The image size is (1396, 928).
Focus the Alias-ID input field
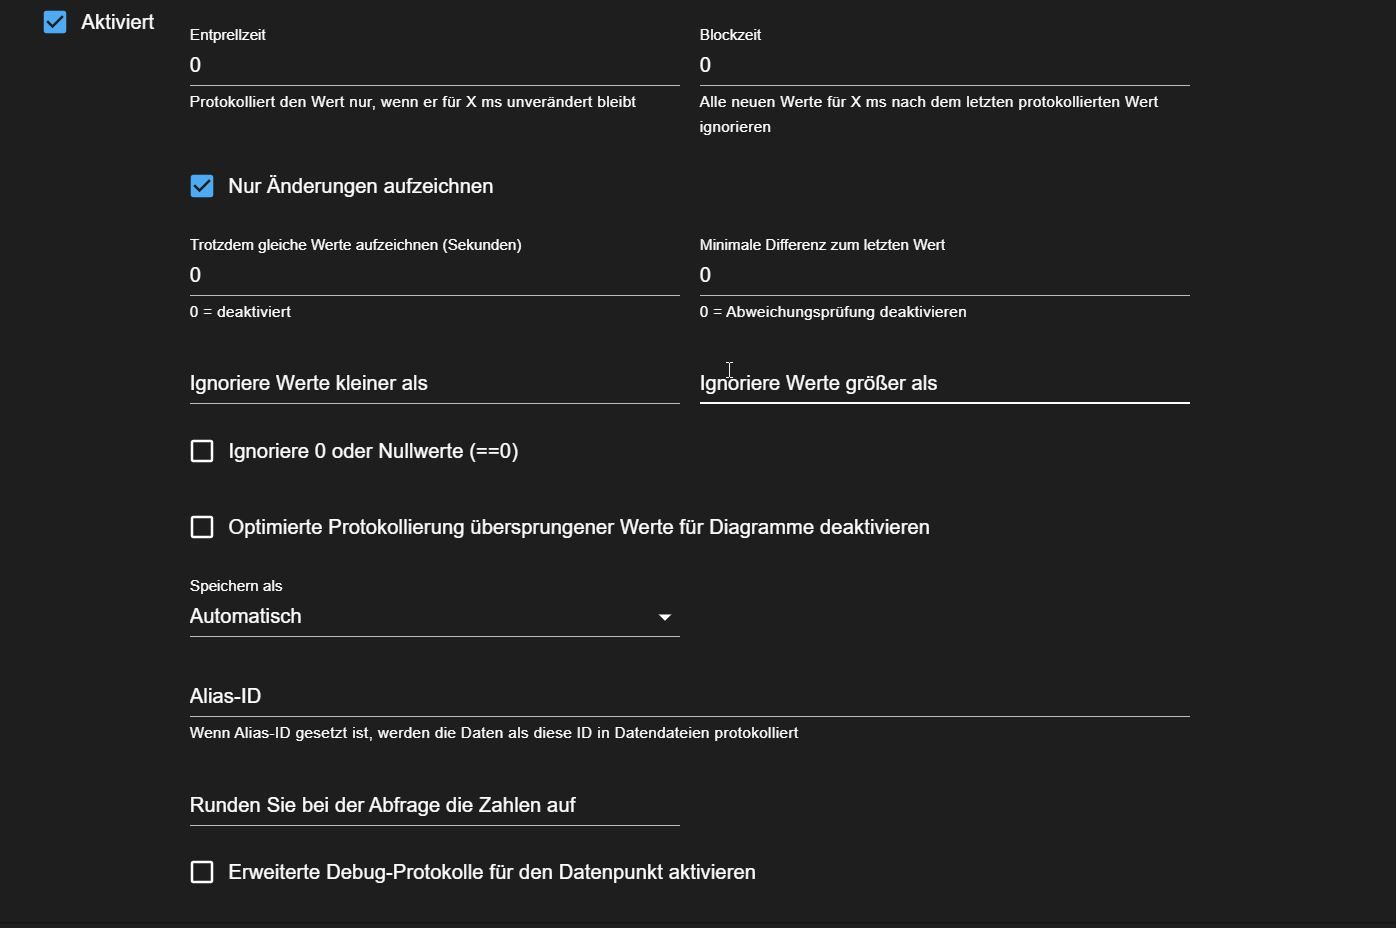[x=689, y=697]
